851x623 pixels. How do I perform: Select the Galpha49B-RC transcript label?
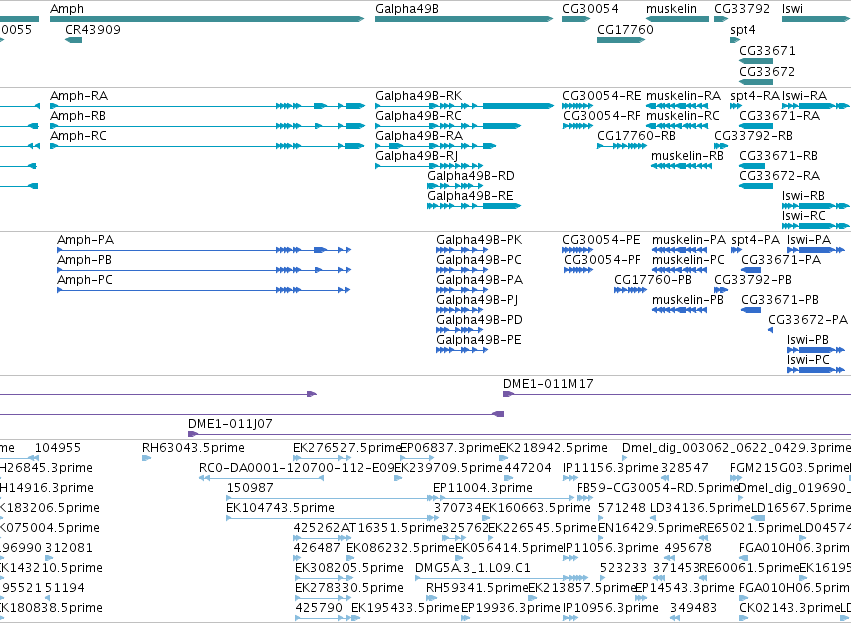click(418, 116)
